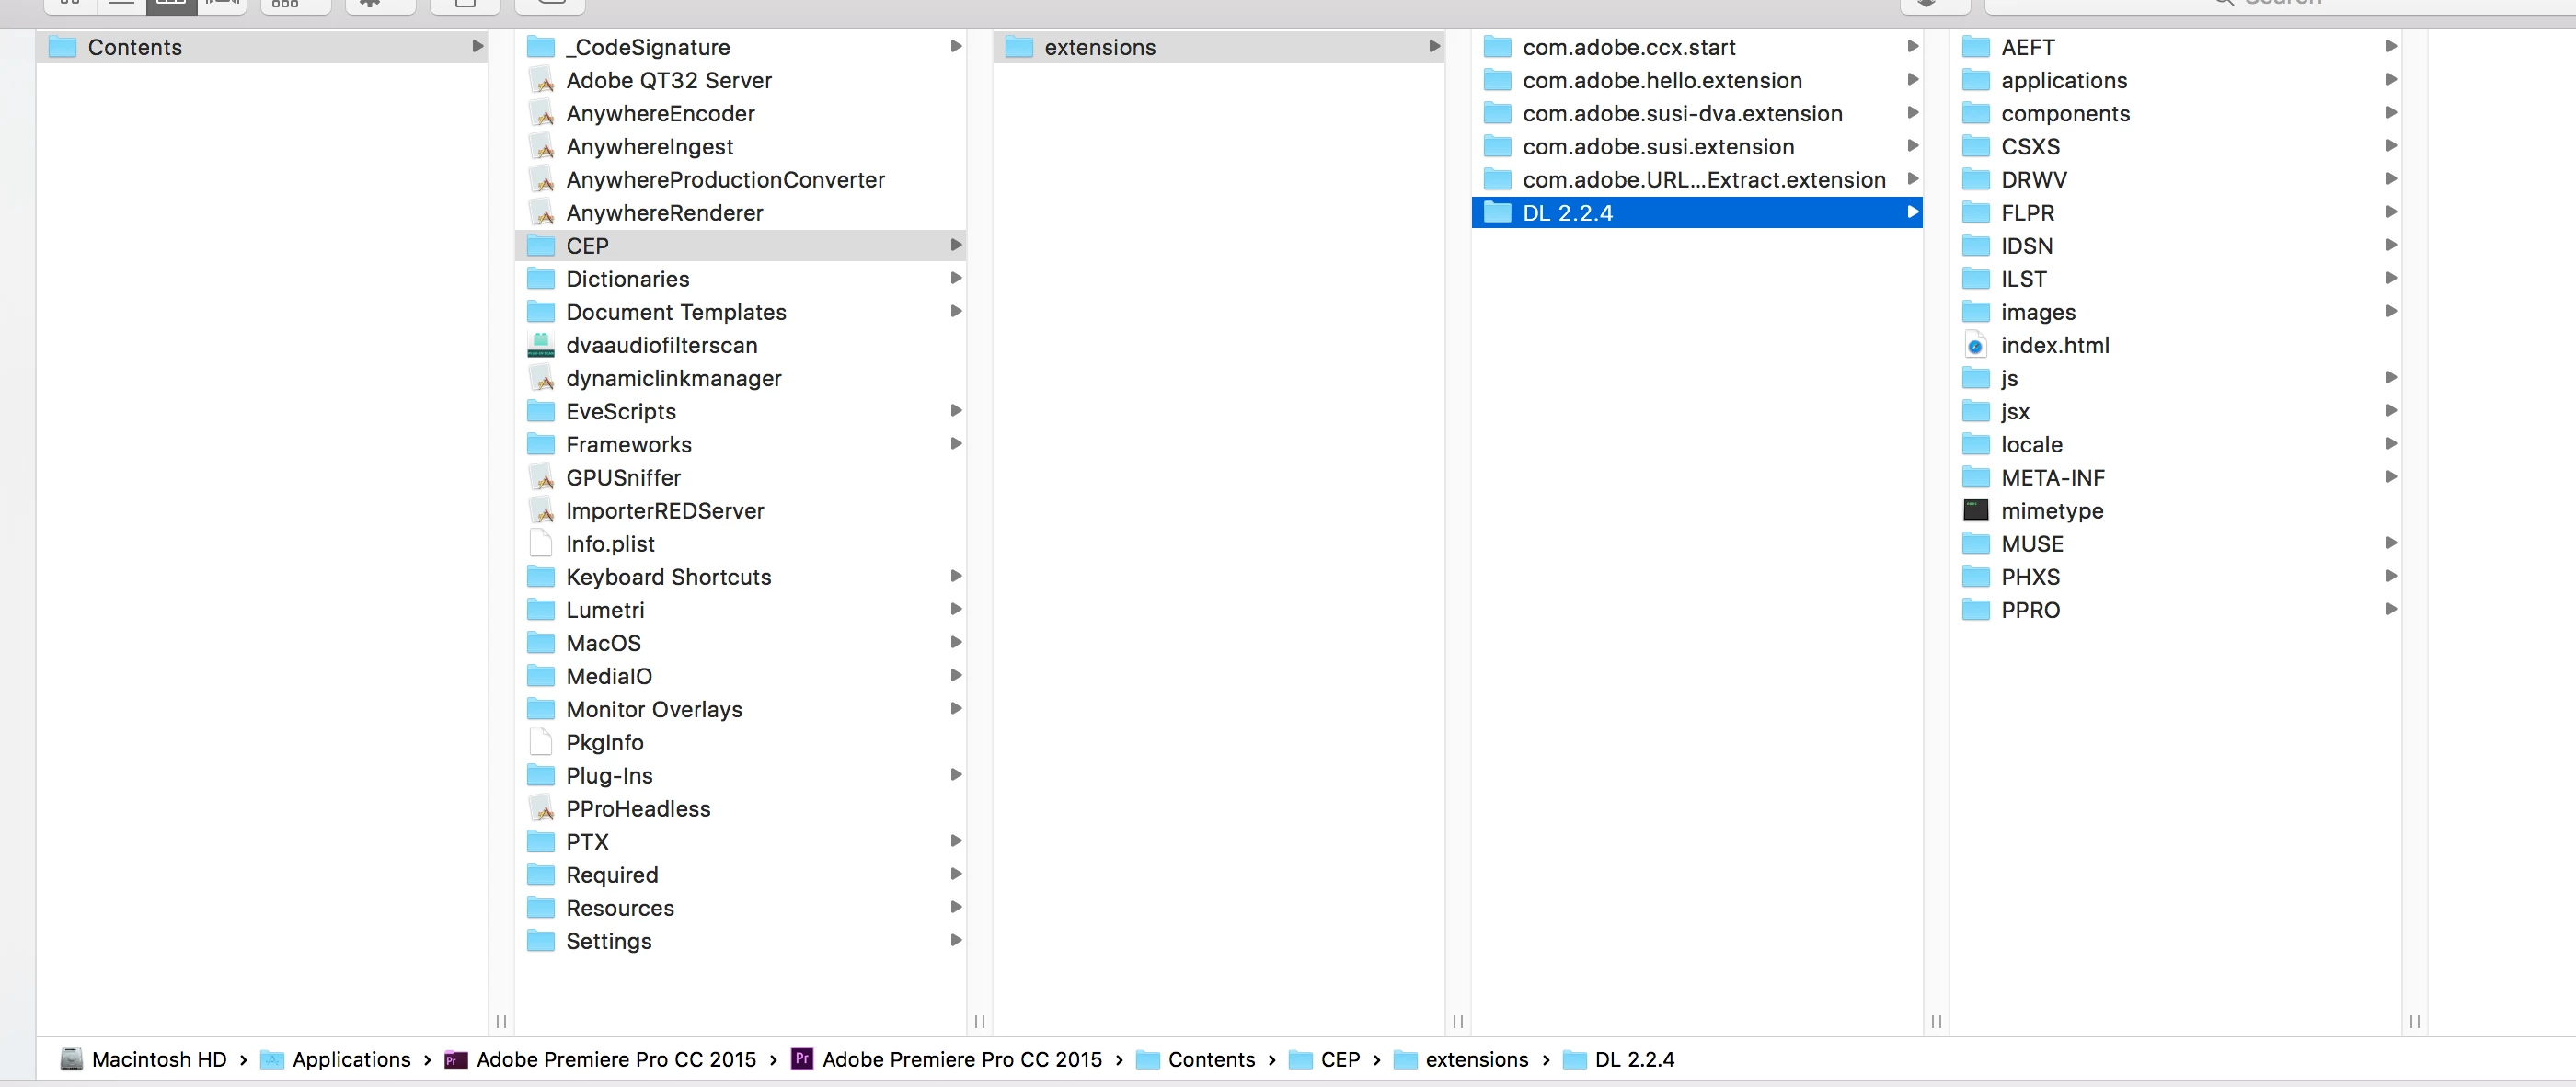
Task: Grab column resize handle below Settings column
Action: tap(979, 1021)
